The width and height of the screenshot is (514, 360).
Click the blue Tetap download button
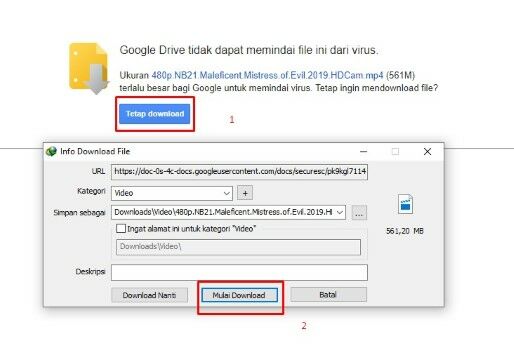pyautogui.click(x=154, y=114)
